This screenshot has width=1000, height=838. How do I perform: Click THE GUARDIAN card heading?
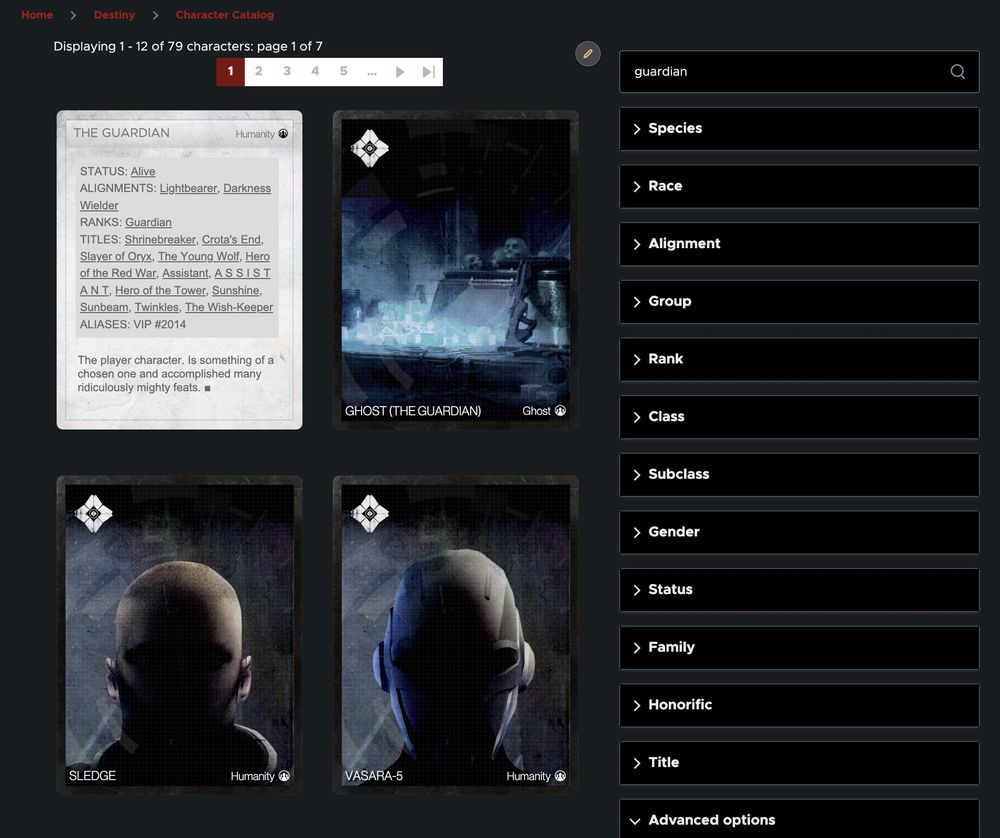pos(122,133)
